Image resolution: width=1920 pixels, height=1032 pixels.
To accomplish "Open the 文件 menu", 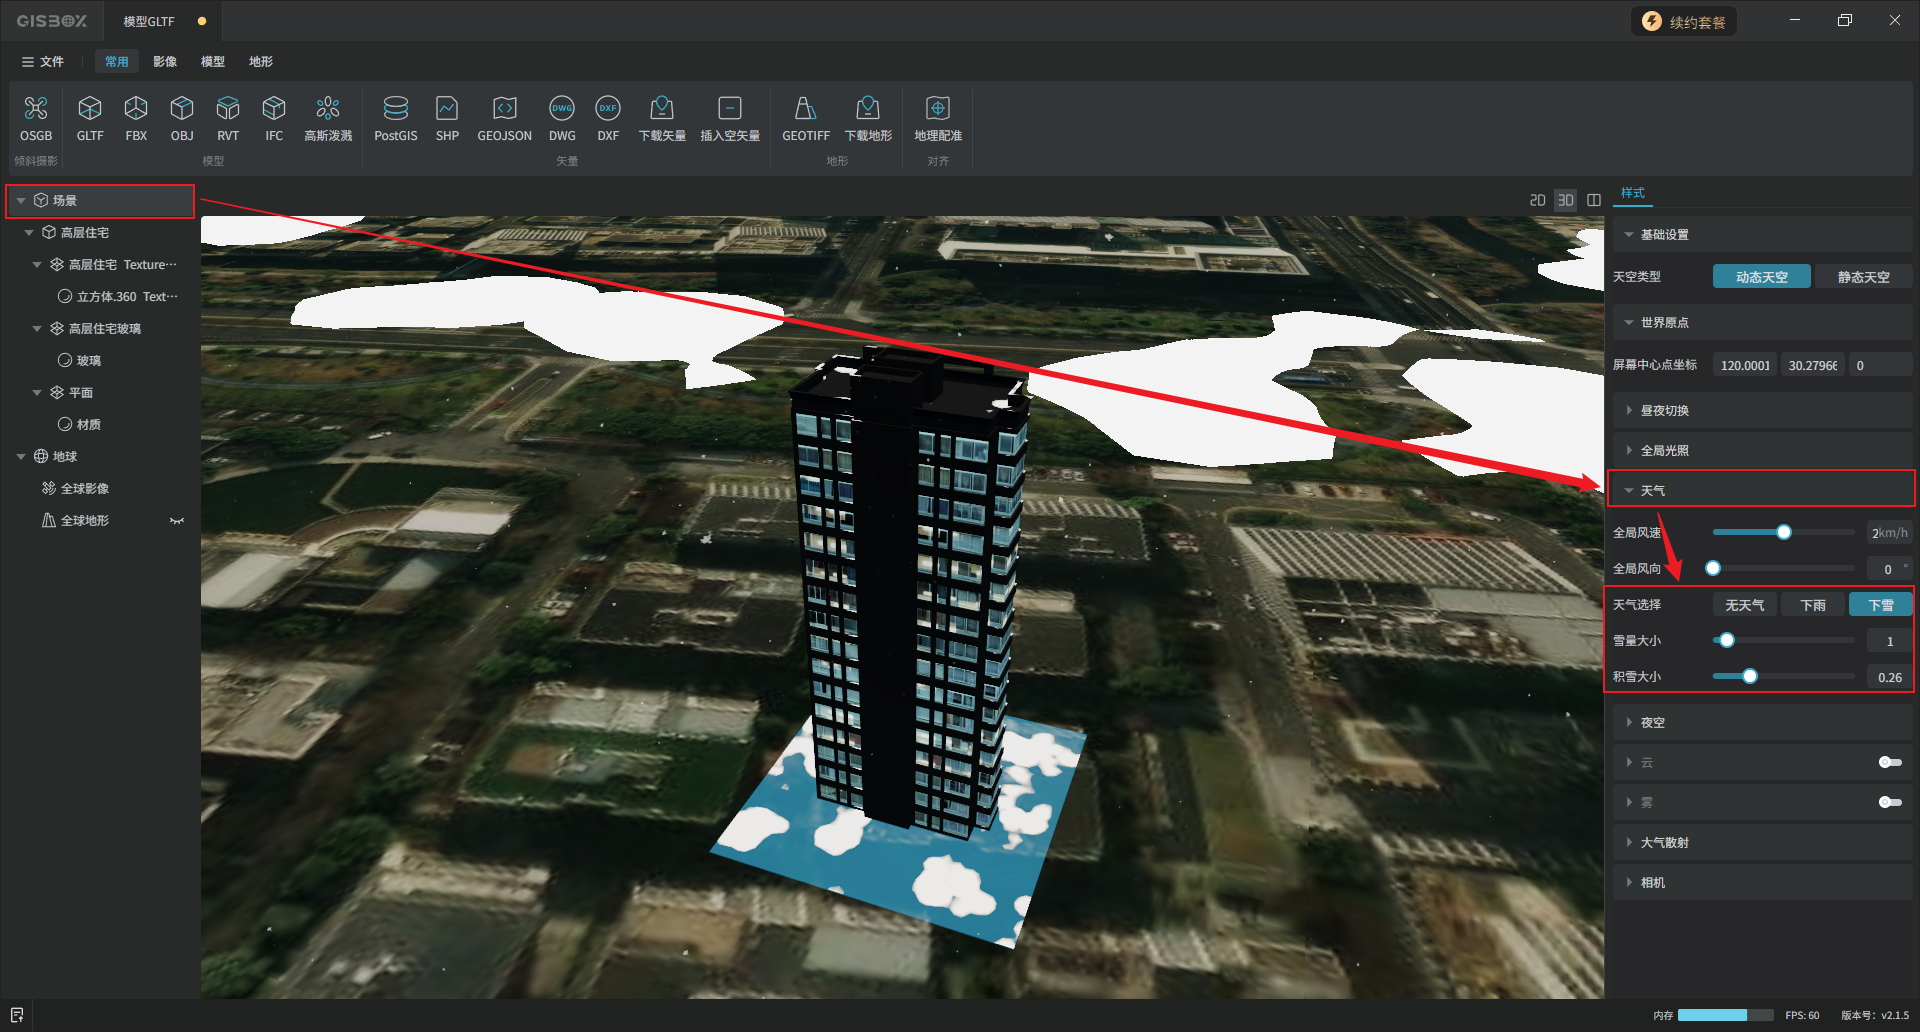I will pyautogui.click(x=43, y=62).
